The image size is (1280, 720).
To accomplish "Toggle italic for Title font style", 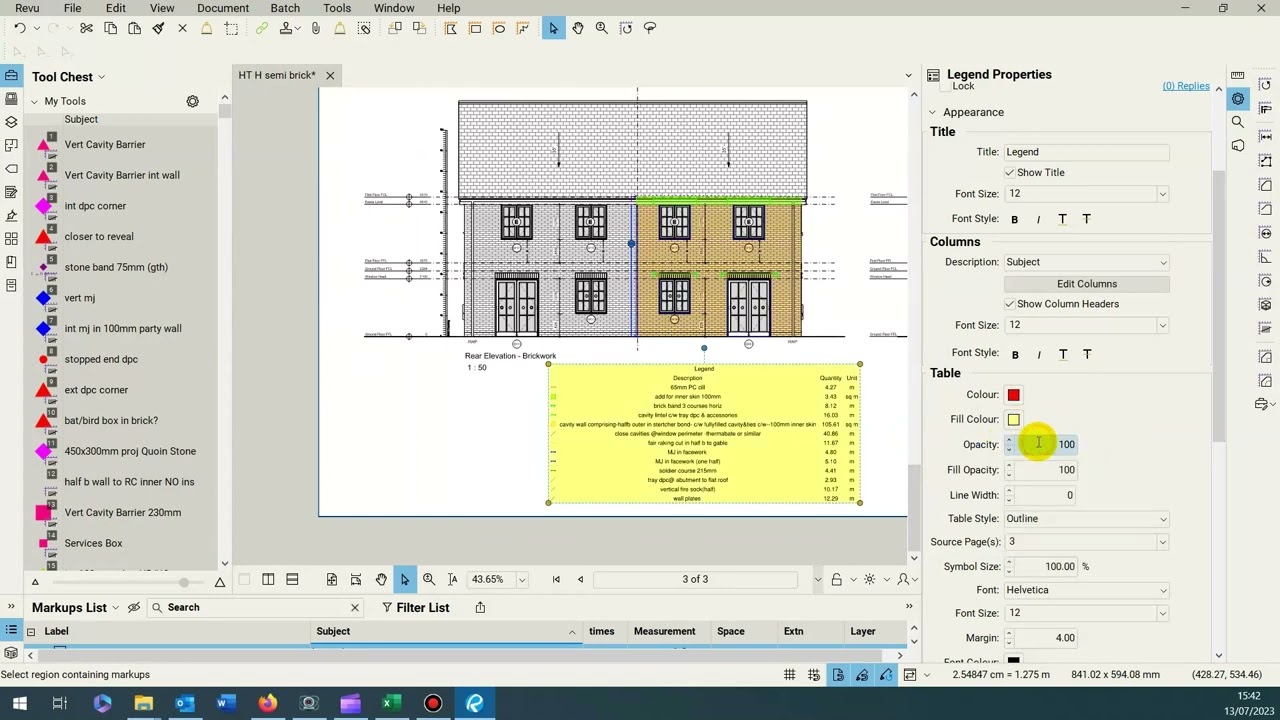I will pyautogui.click(x=1038, y=220).
